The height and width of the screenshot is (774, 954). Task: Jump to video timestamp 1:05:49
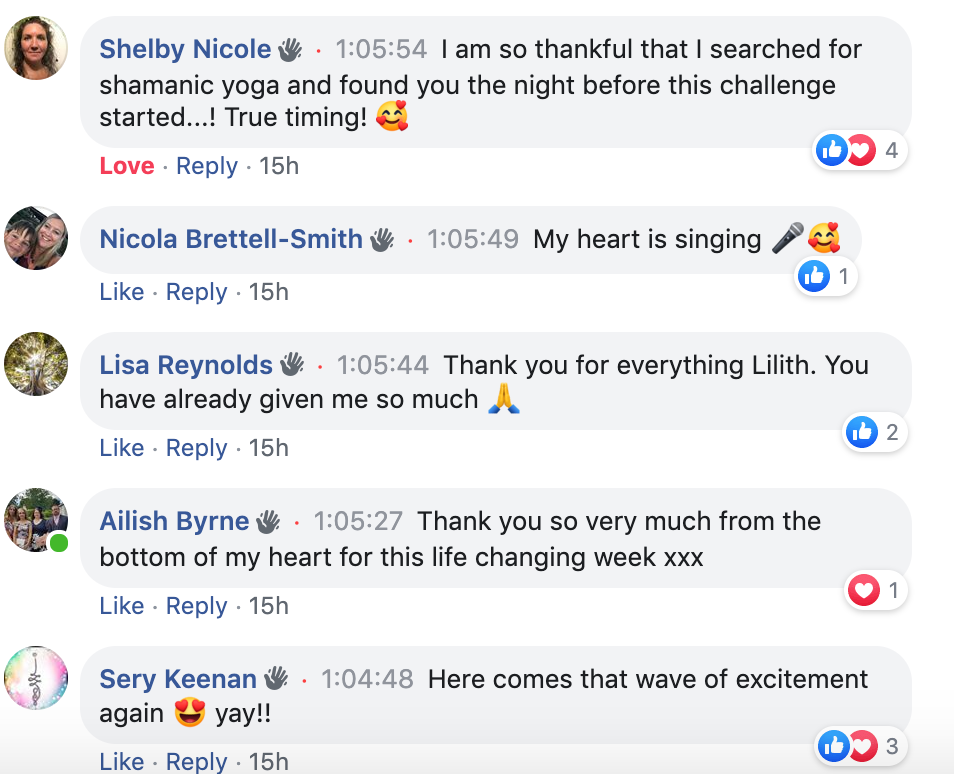(x=473, y=239)
